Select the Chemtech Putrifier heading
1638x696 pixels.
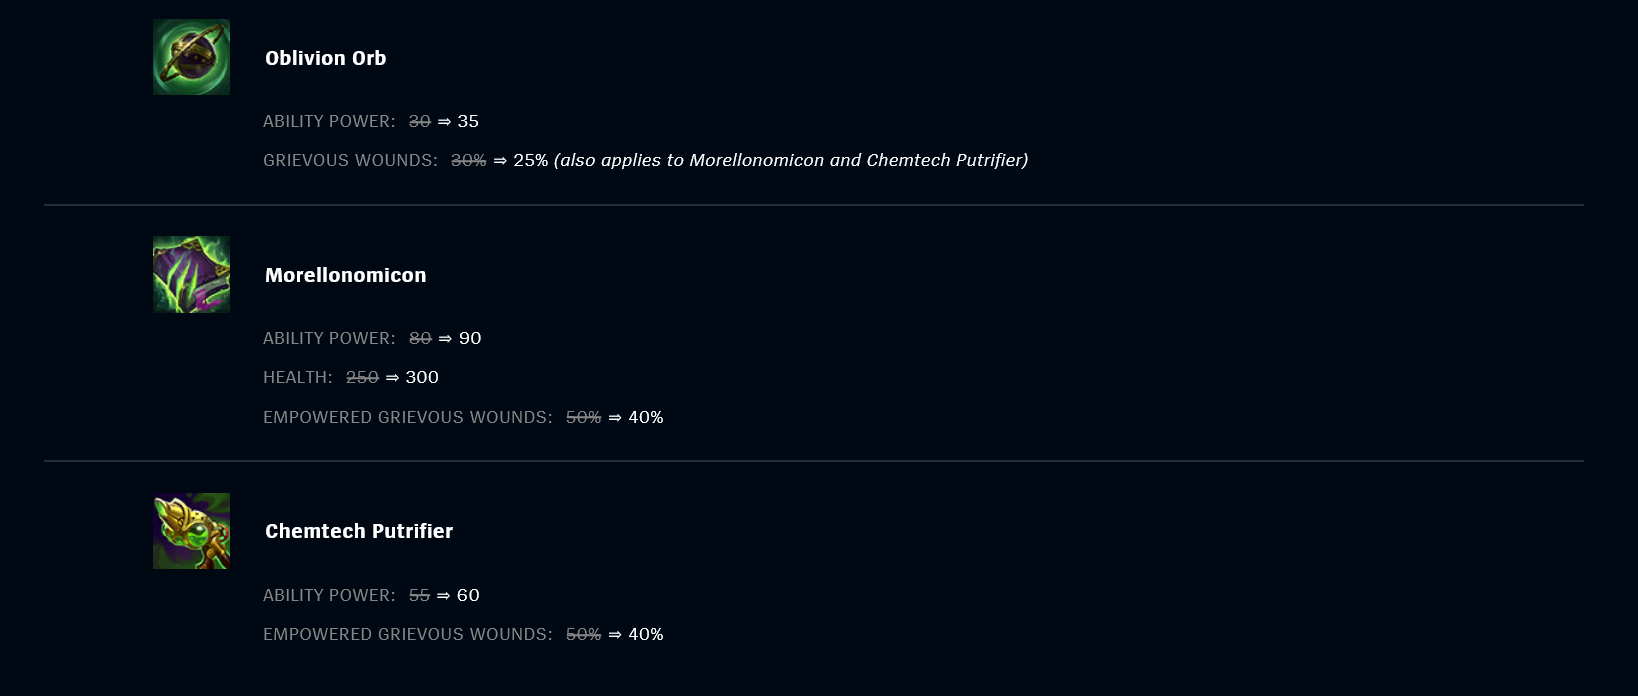(359, 531)
